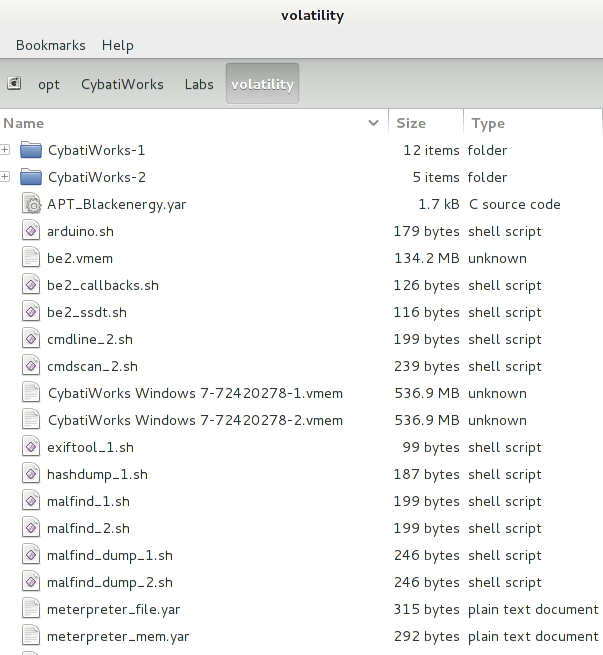
Task: Click the exiftool_1.sh script icon
Action: pos(31,447)
